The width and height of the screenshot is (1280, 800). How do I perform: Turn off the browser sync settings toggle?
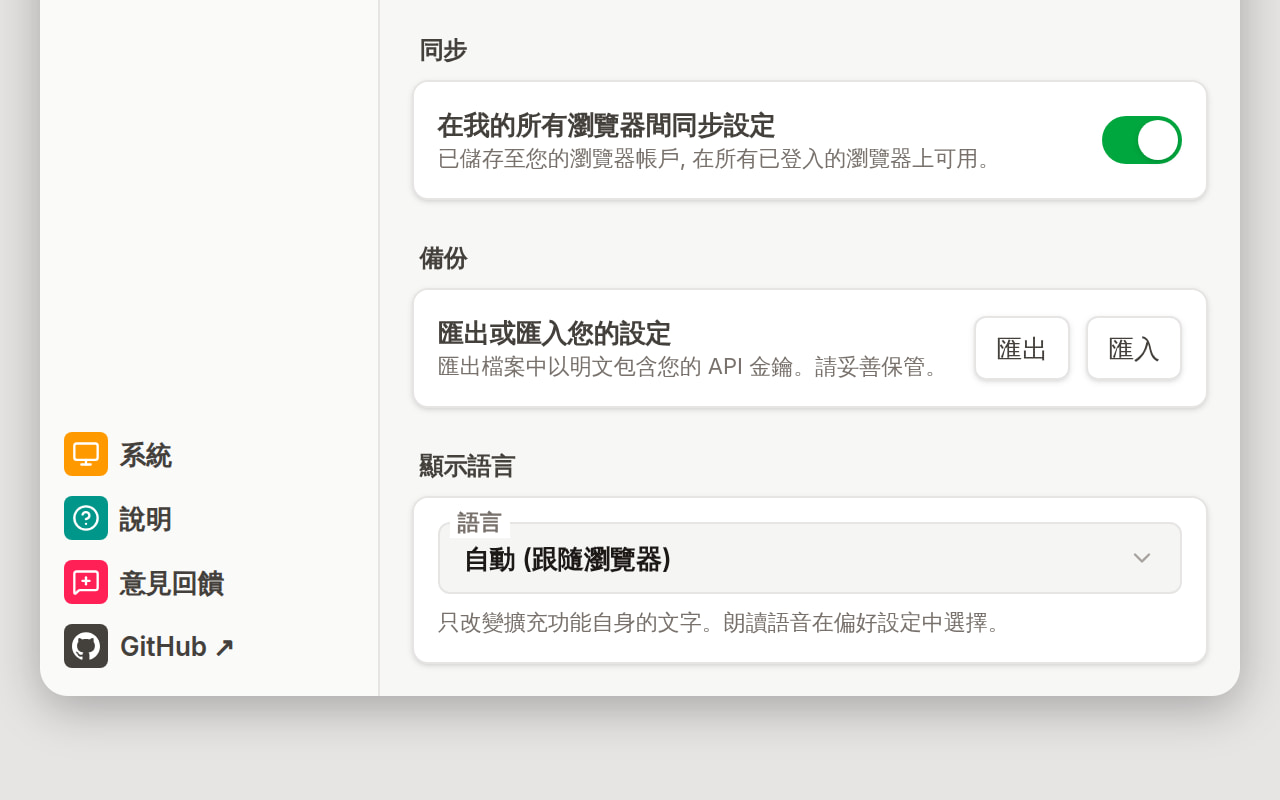tap(1142, 140)
